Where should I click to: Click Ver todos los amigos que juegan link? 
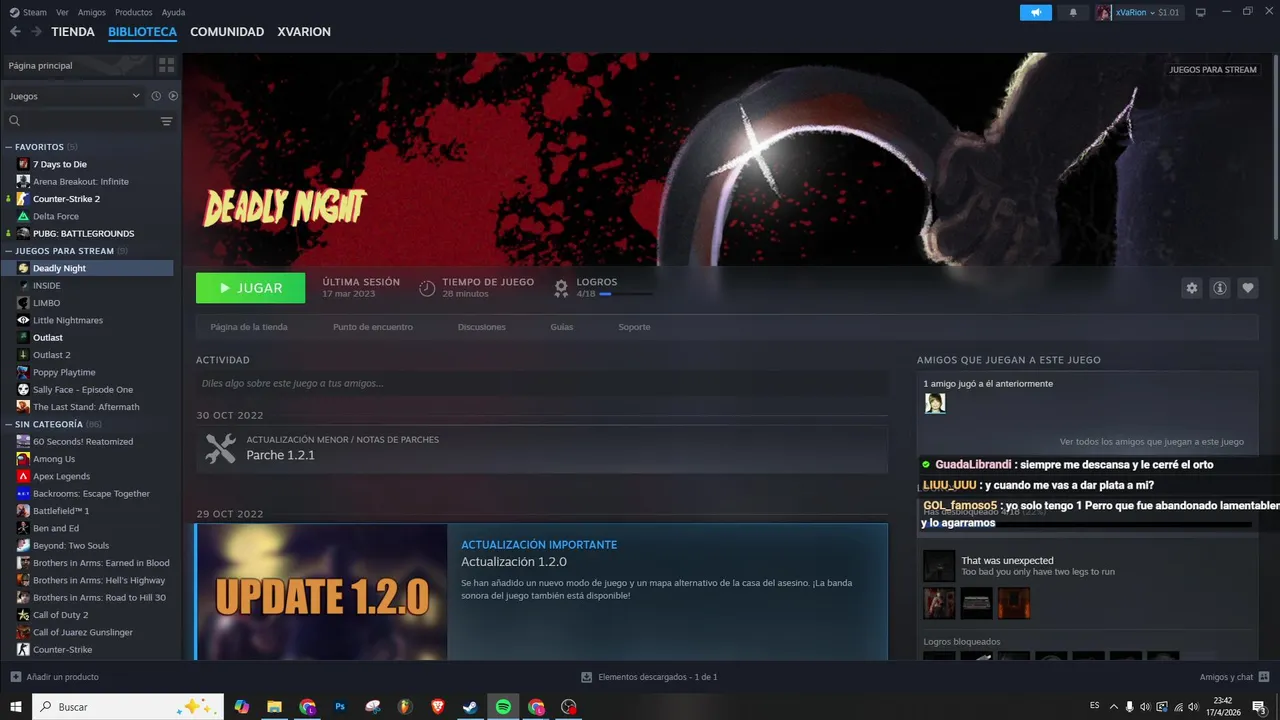(1152, 441)
